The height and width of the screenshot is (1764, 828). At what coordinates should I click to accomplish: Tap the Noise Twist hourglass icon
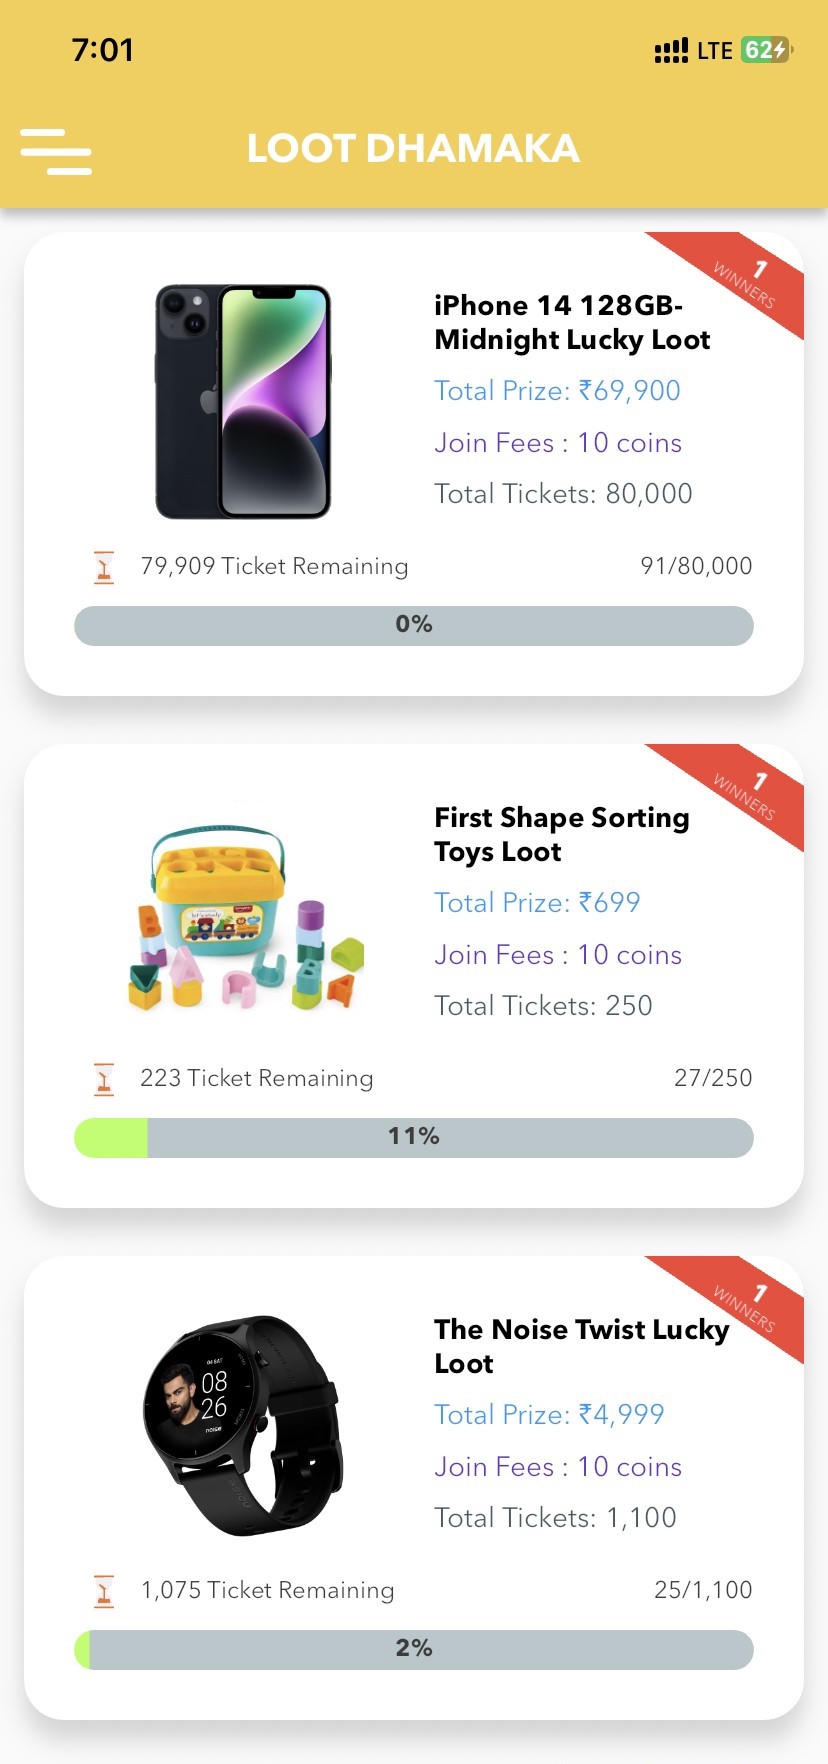coord(104,1591)
